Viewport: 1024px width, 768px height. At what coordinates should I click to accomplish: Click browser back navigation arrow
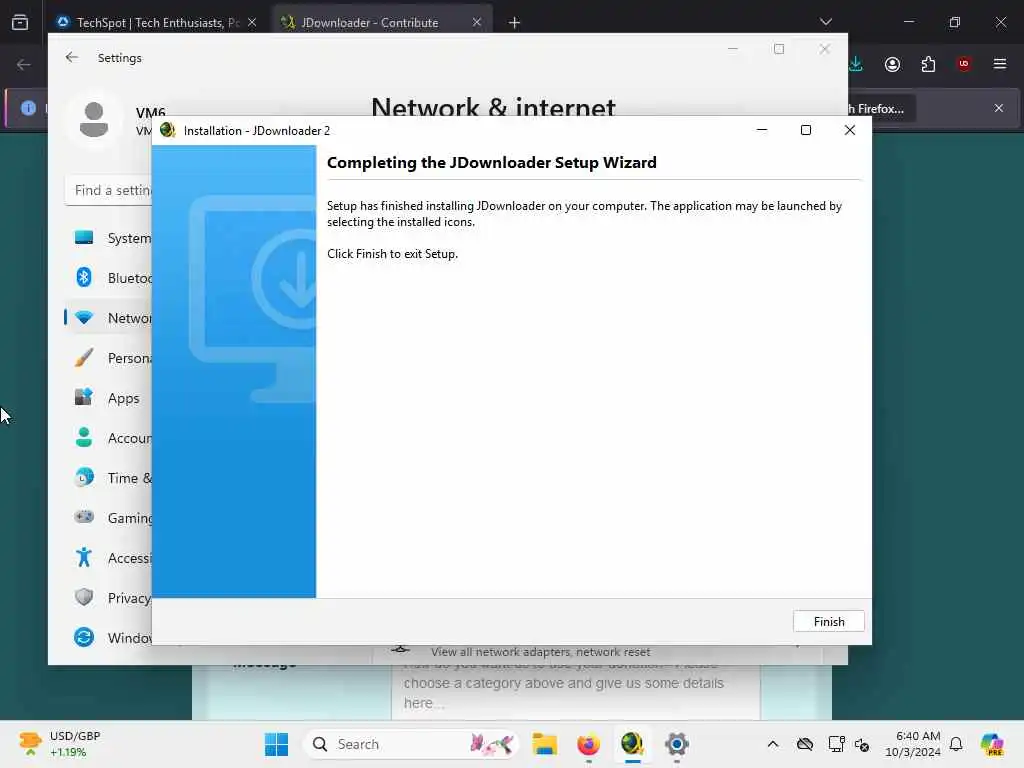click(x=24, y=65)
